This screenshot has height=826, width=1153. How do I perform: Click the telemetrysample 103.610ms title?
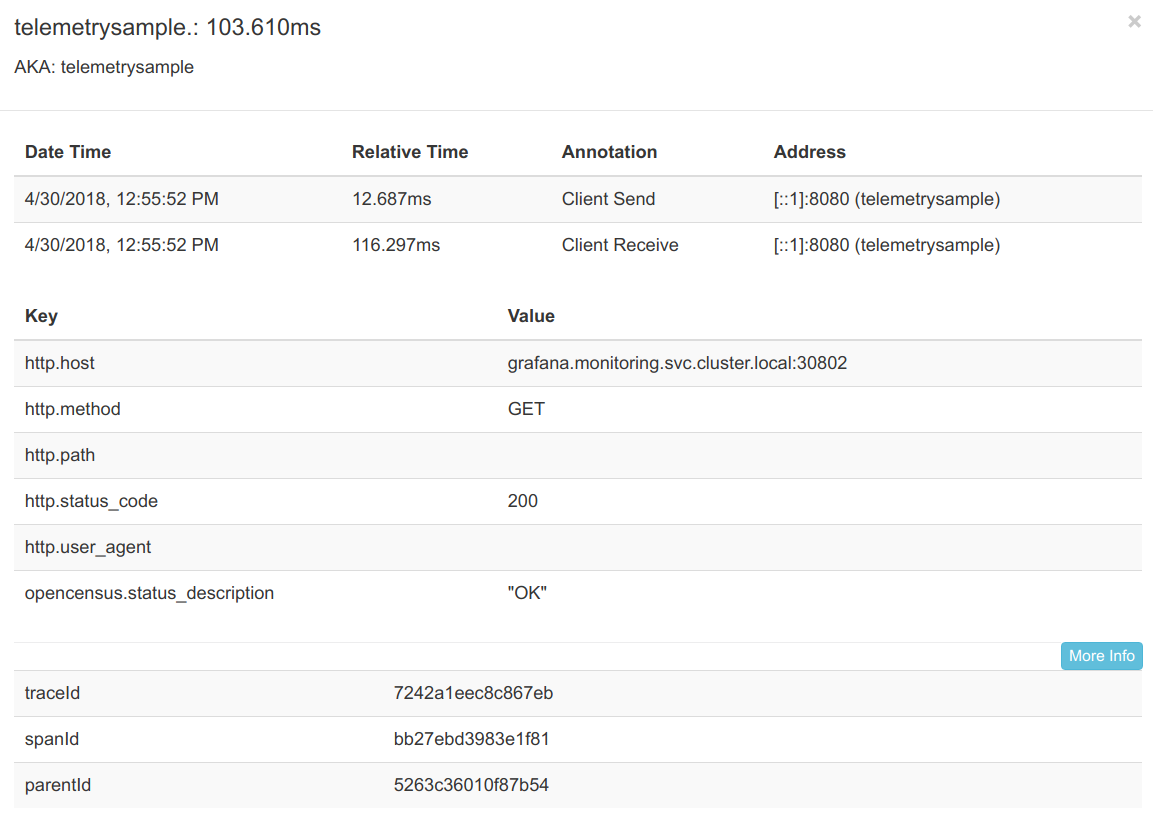(x=168, y=27)
